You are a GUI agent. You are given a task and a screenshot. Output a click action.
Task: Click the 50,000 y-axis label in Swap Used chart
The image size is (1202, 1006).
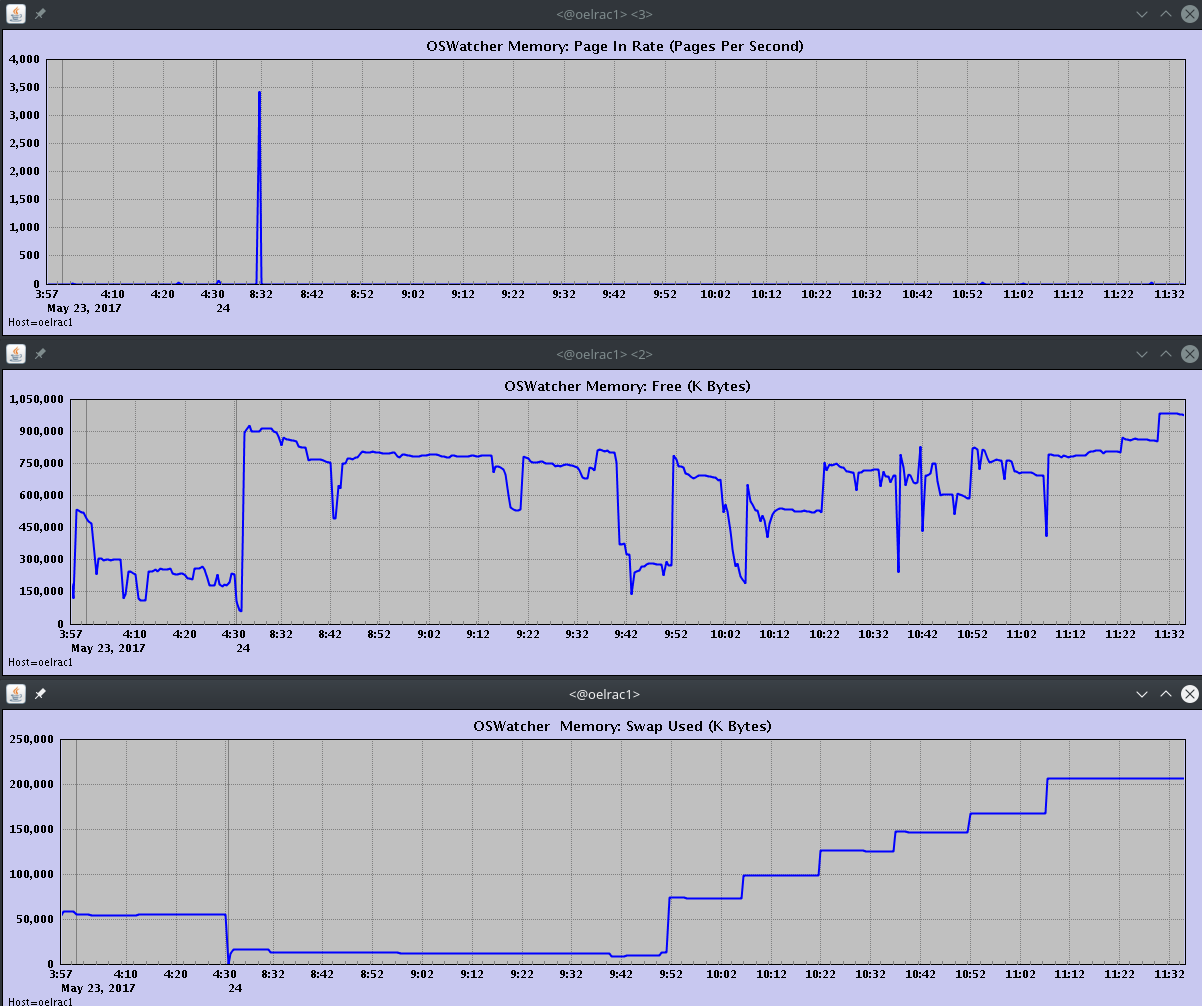(34, 919)
